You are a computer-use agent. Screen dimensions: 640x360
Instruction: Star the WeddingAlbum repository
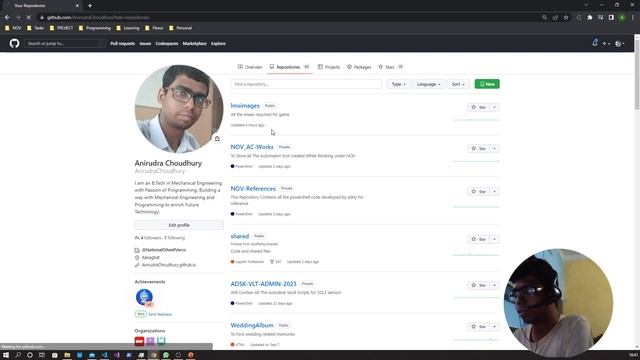pyautogui.click(x=478, y=327)
